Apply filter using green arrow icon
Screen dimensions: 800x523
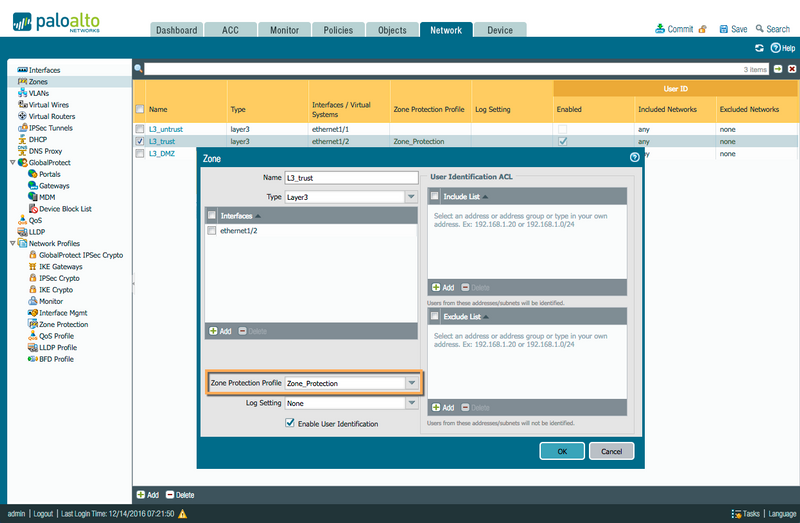click(x=778, y=69)
